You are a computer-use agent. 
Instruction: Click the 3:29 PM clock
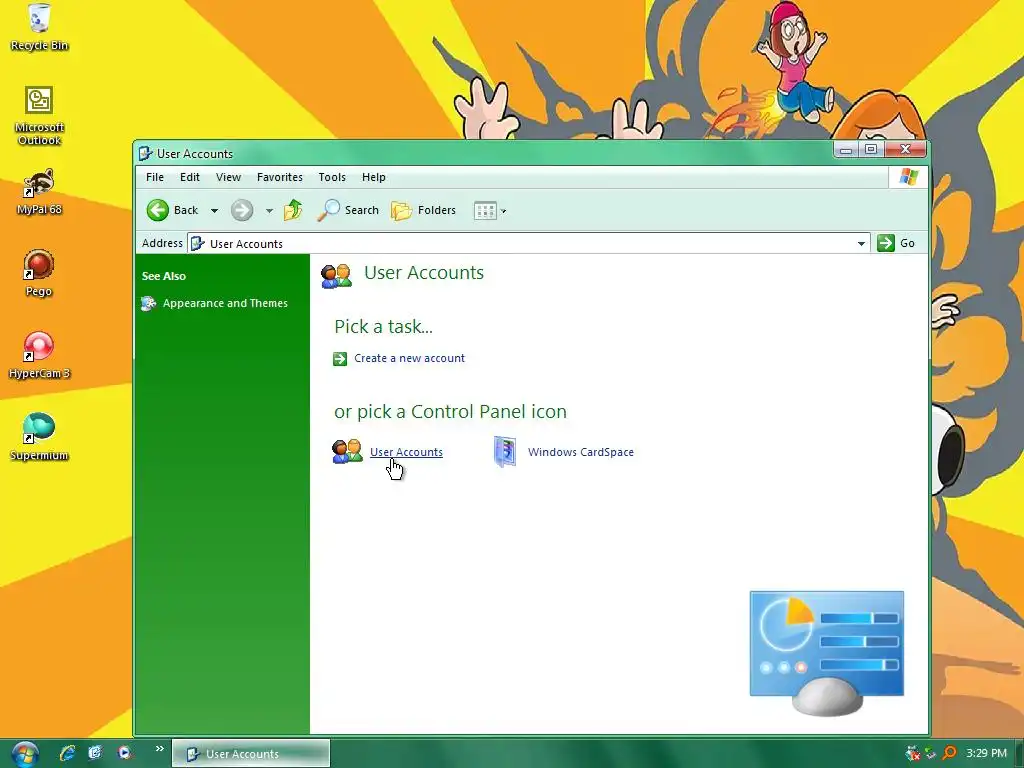[x=987, y=754]
